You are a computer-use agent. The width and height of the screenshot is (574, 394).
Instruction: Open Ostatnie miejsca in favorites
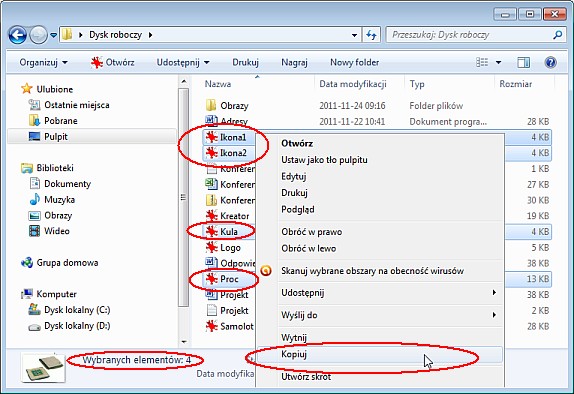(x=69, y=105)
